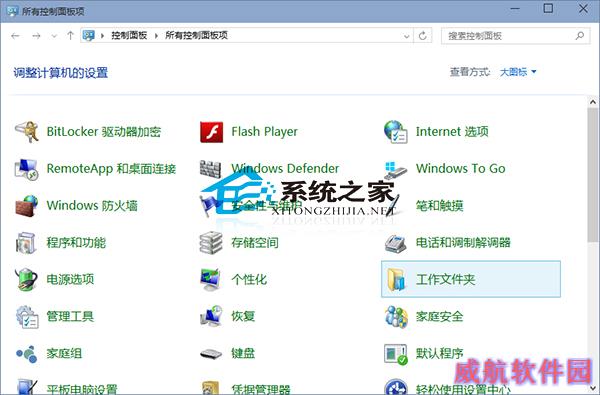Screen dimensions: 600x395
Task: Open the 管理工具 link
Action: pos(70,316)
